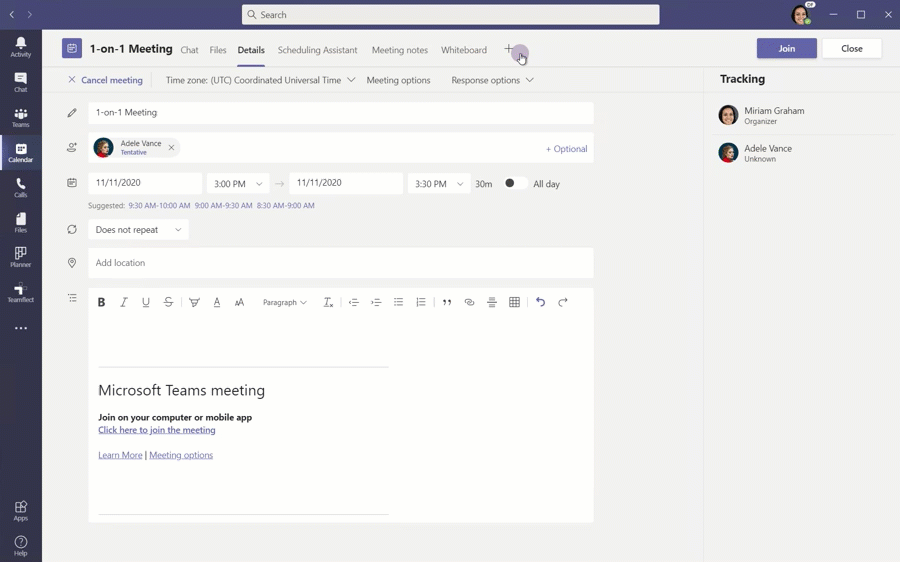Open font color picker
Image resolution: width=900 pixels, height=562 pixels.
(x=217, y=302)
